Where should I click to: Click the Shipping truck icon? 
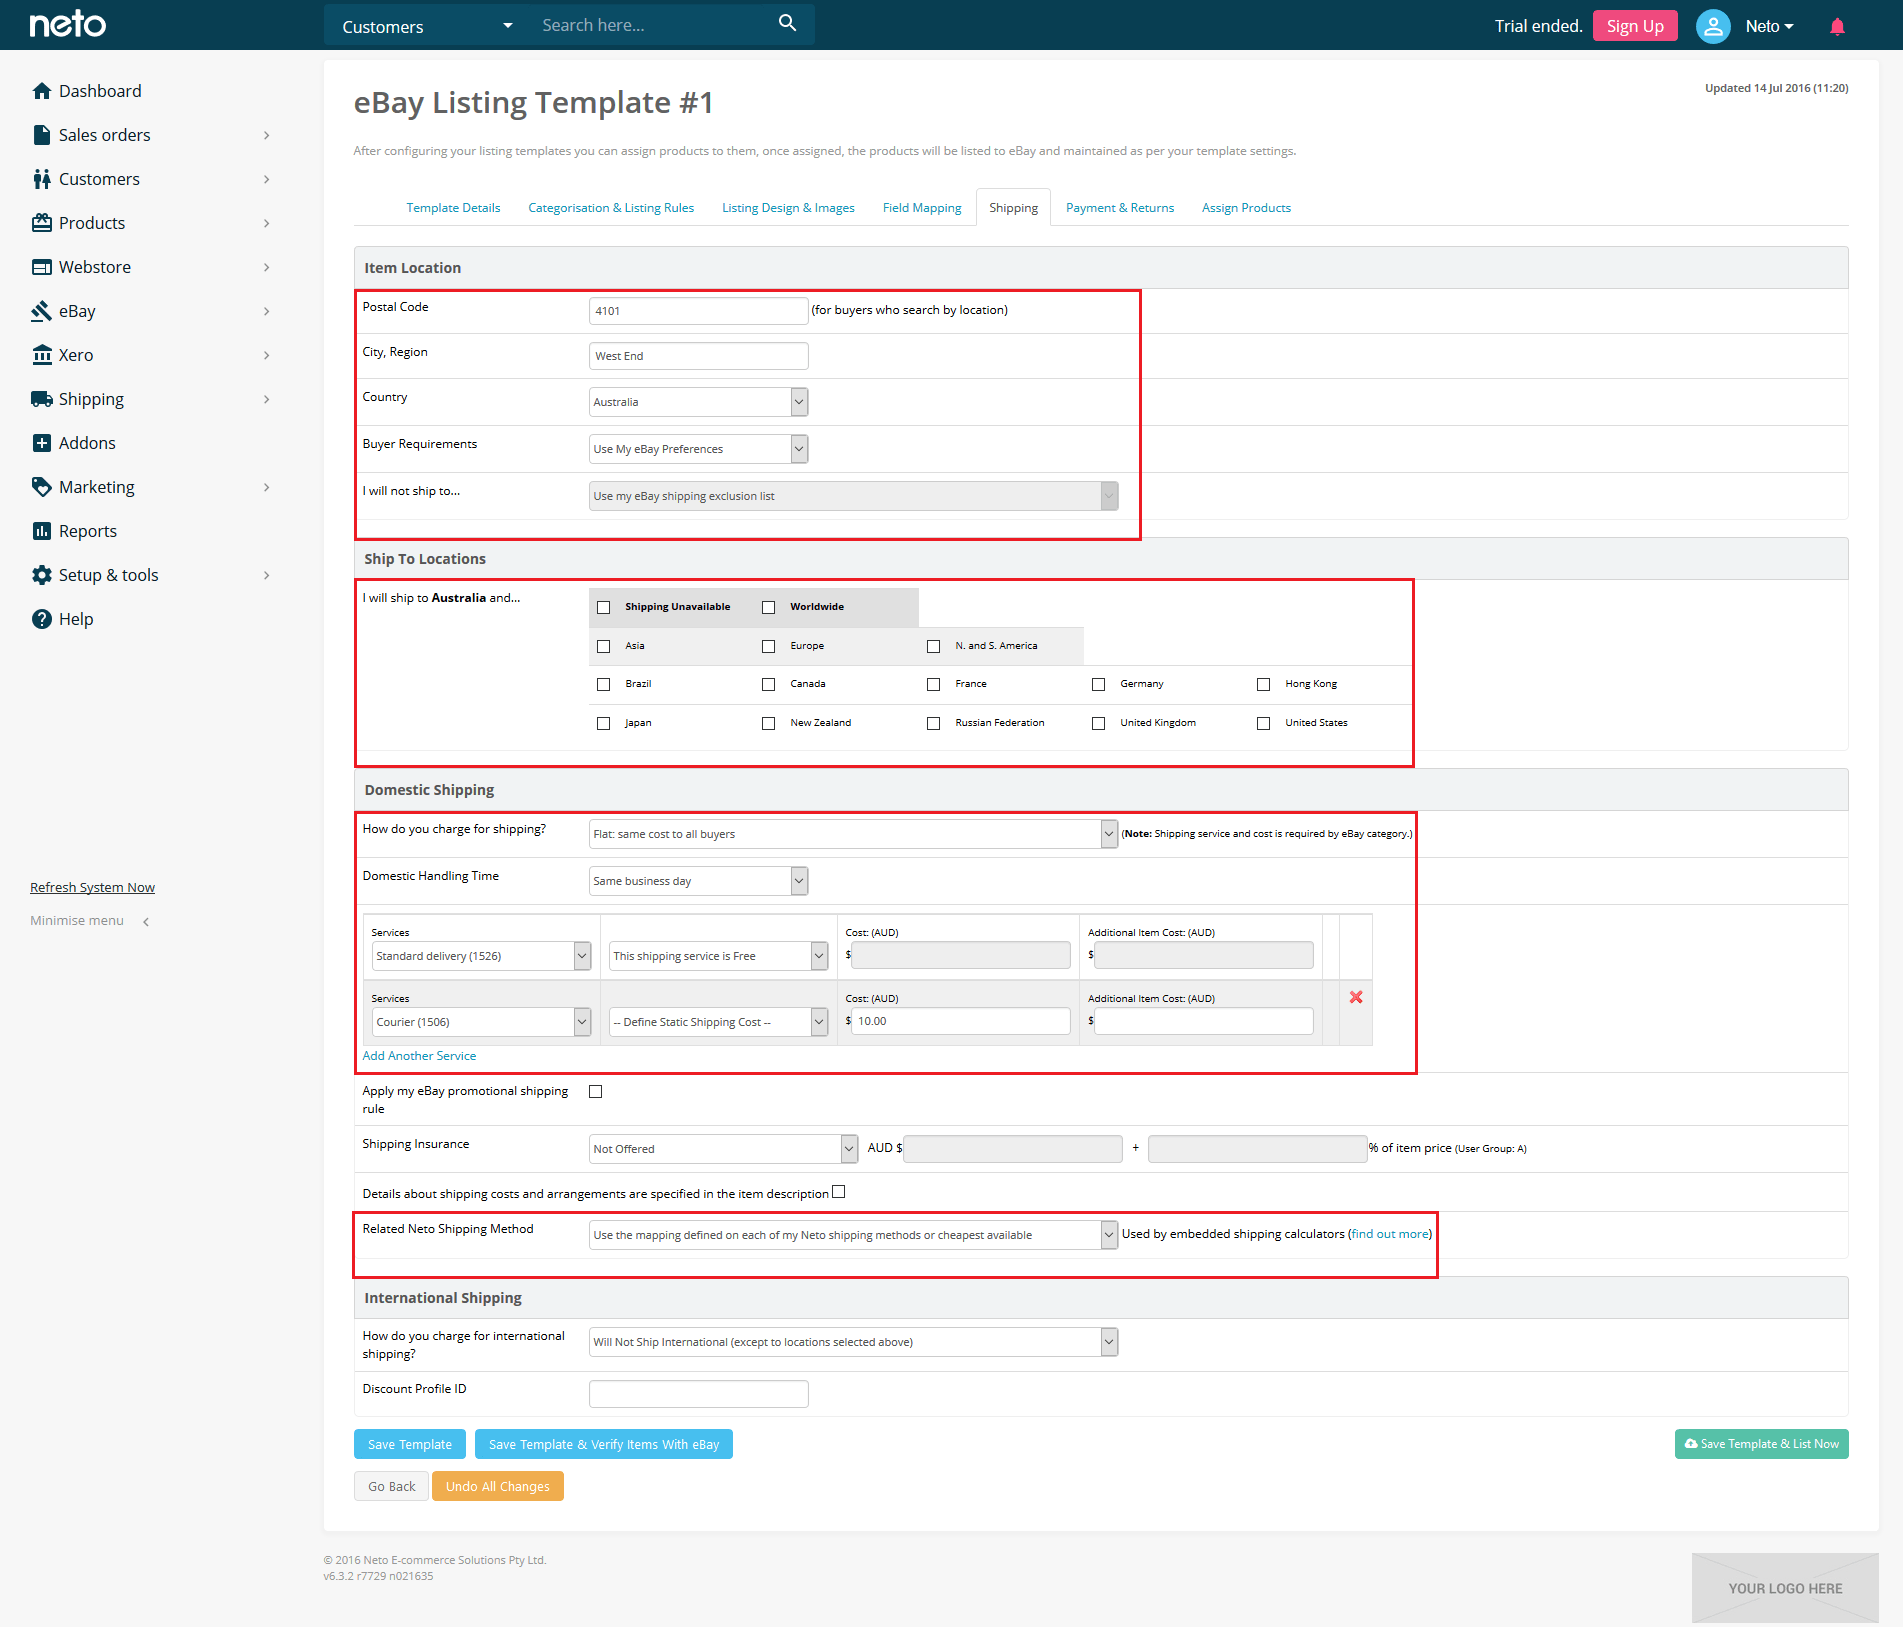[x=41, y=399]
